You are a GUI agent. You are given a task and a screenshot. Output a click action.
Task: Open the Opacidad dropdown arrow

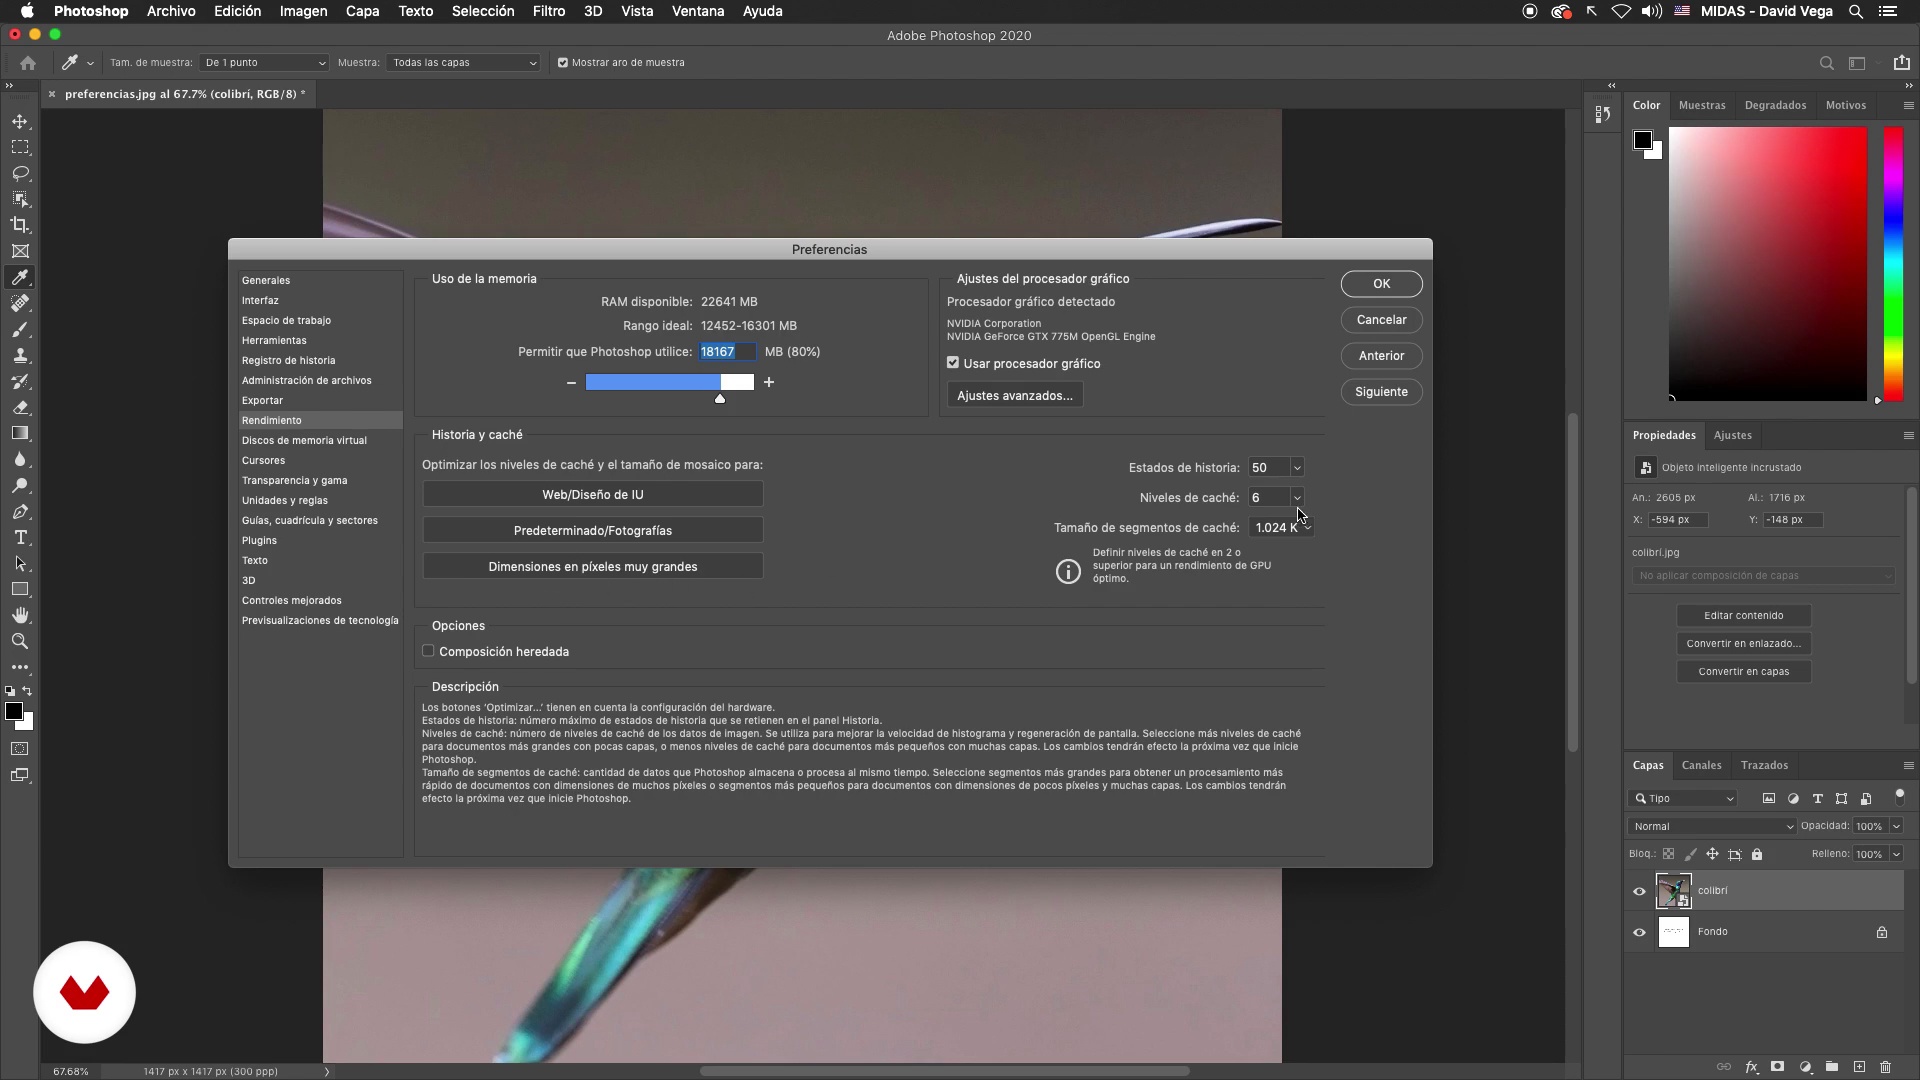click(1896, 826)
